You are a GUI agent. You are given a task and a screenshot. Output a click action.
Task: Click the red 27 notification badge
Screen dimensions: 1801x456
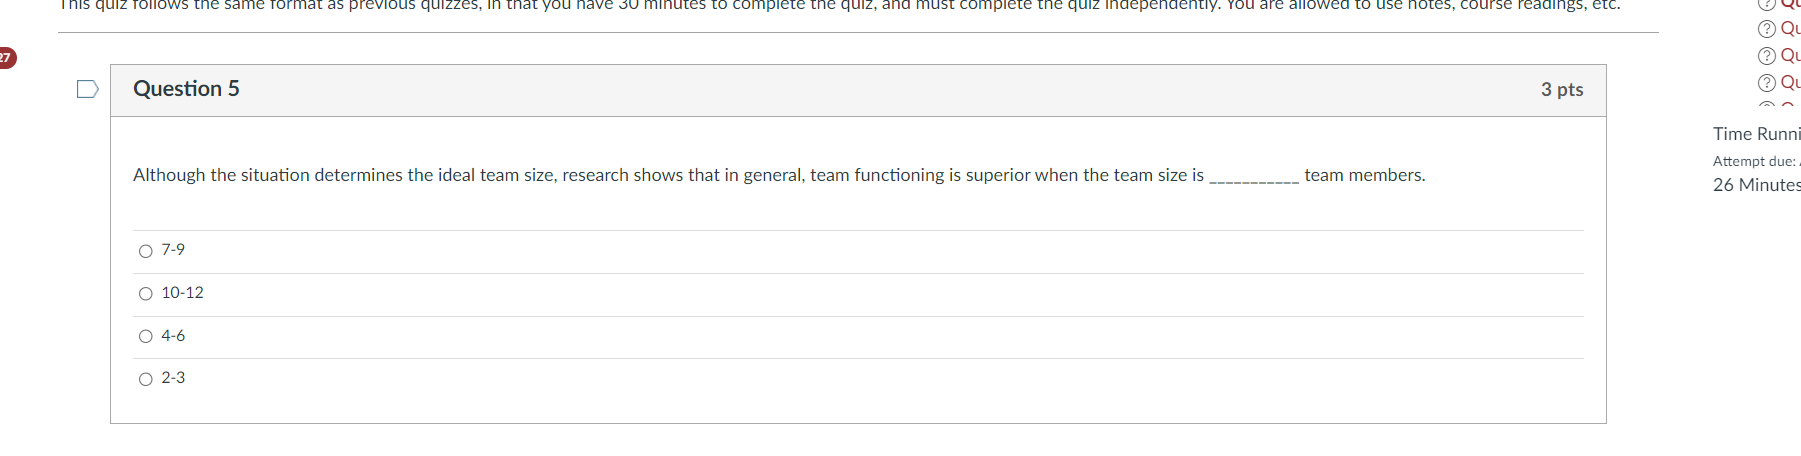tap(6, 58)
